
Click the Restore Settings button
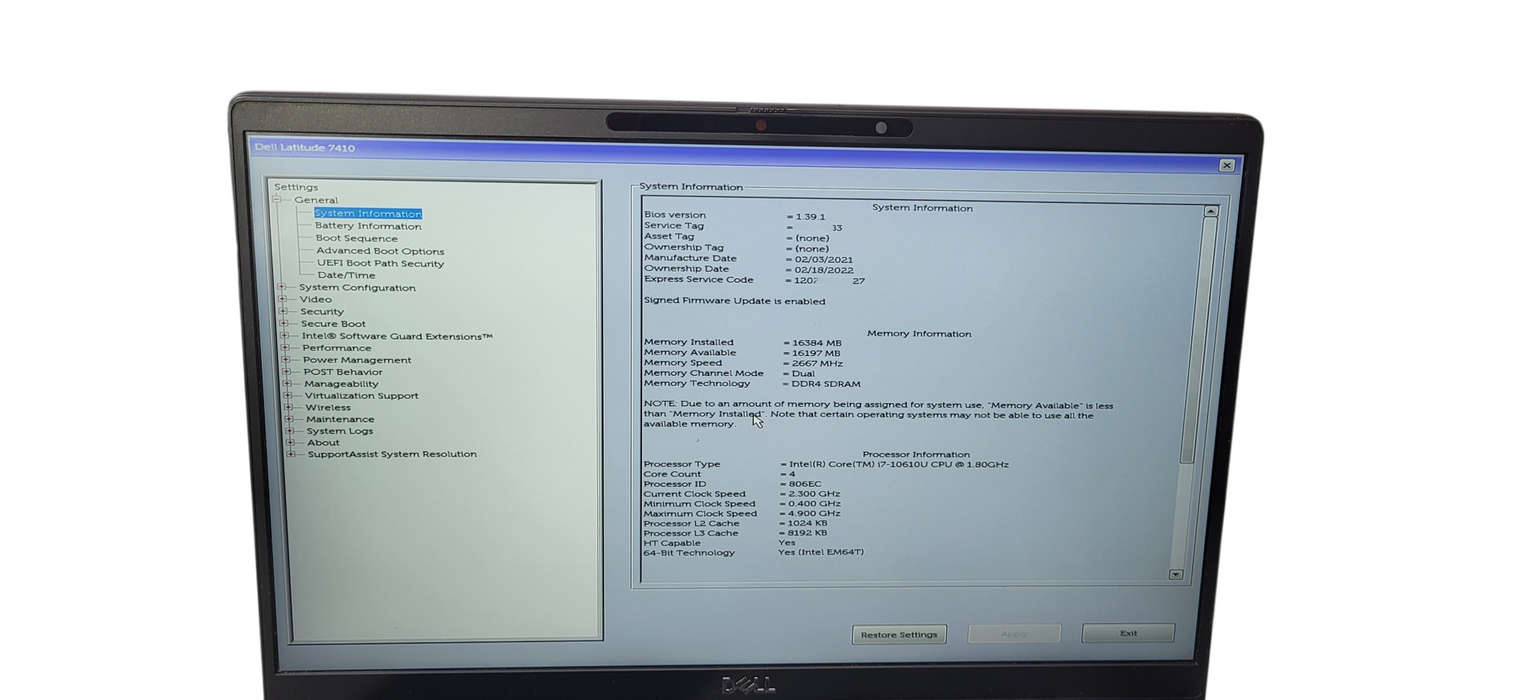[x=899, y=635]
